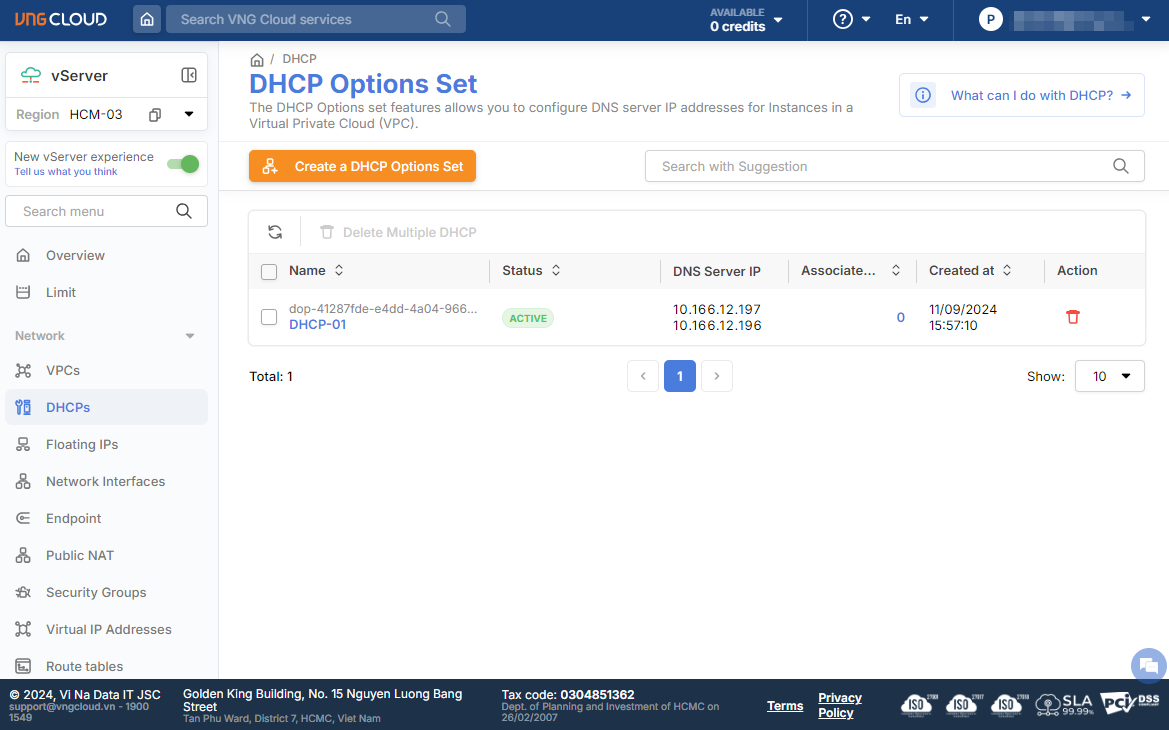Click Create a DHCP Options Set button
Image resolution: width=1169 pixels, height=730 pixels.
(362, 167)
